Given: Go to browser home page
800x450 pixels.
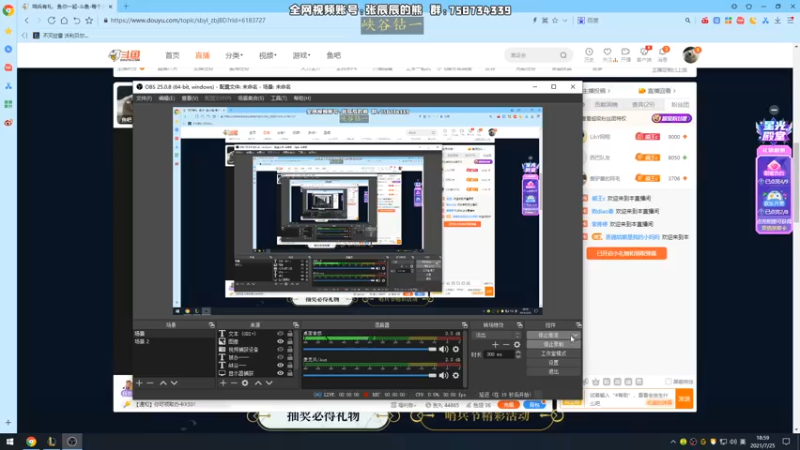Looking at the screenshot, I should coord(64,20).
